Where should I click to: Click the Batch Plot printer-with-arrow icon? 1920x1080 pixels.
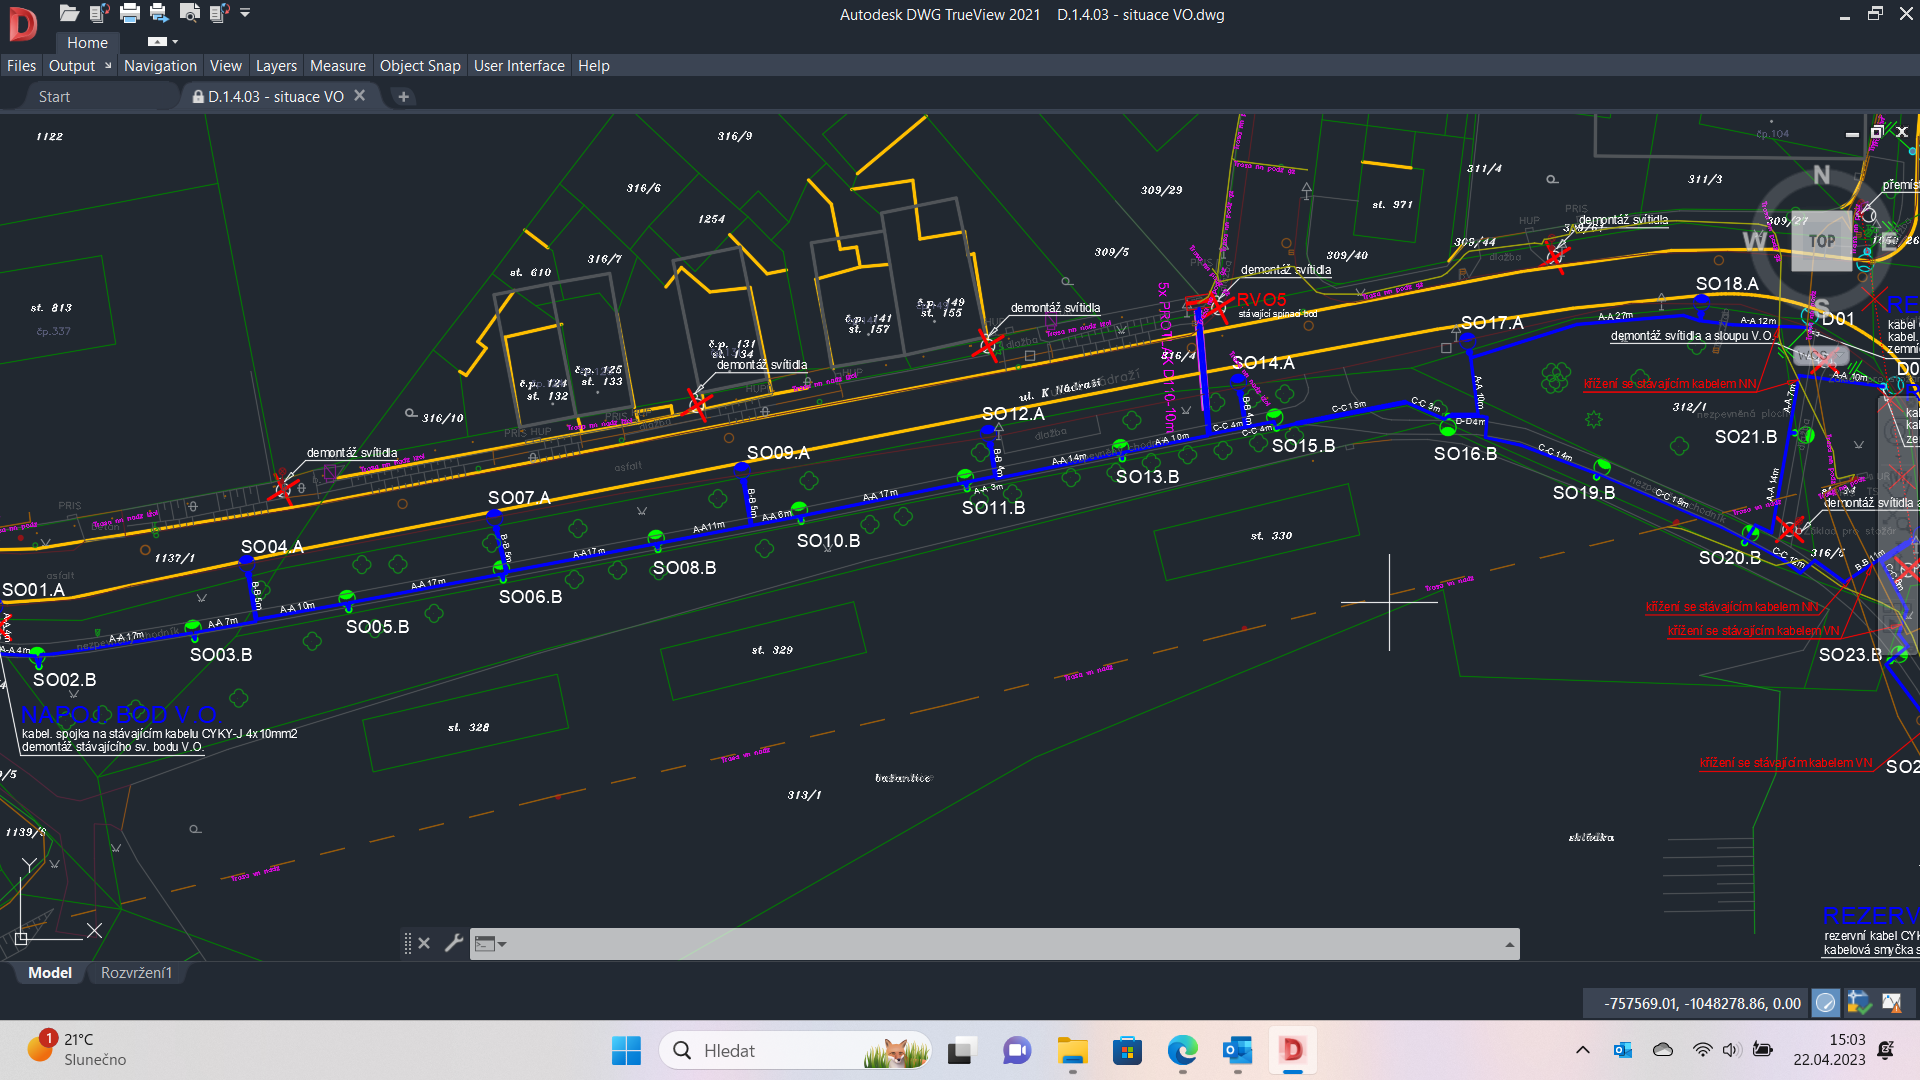pos(159,13)
